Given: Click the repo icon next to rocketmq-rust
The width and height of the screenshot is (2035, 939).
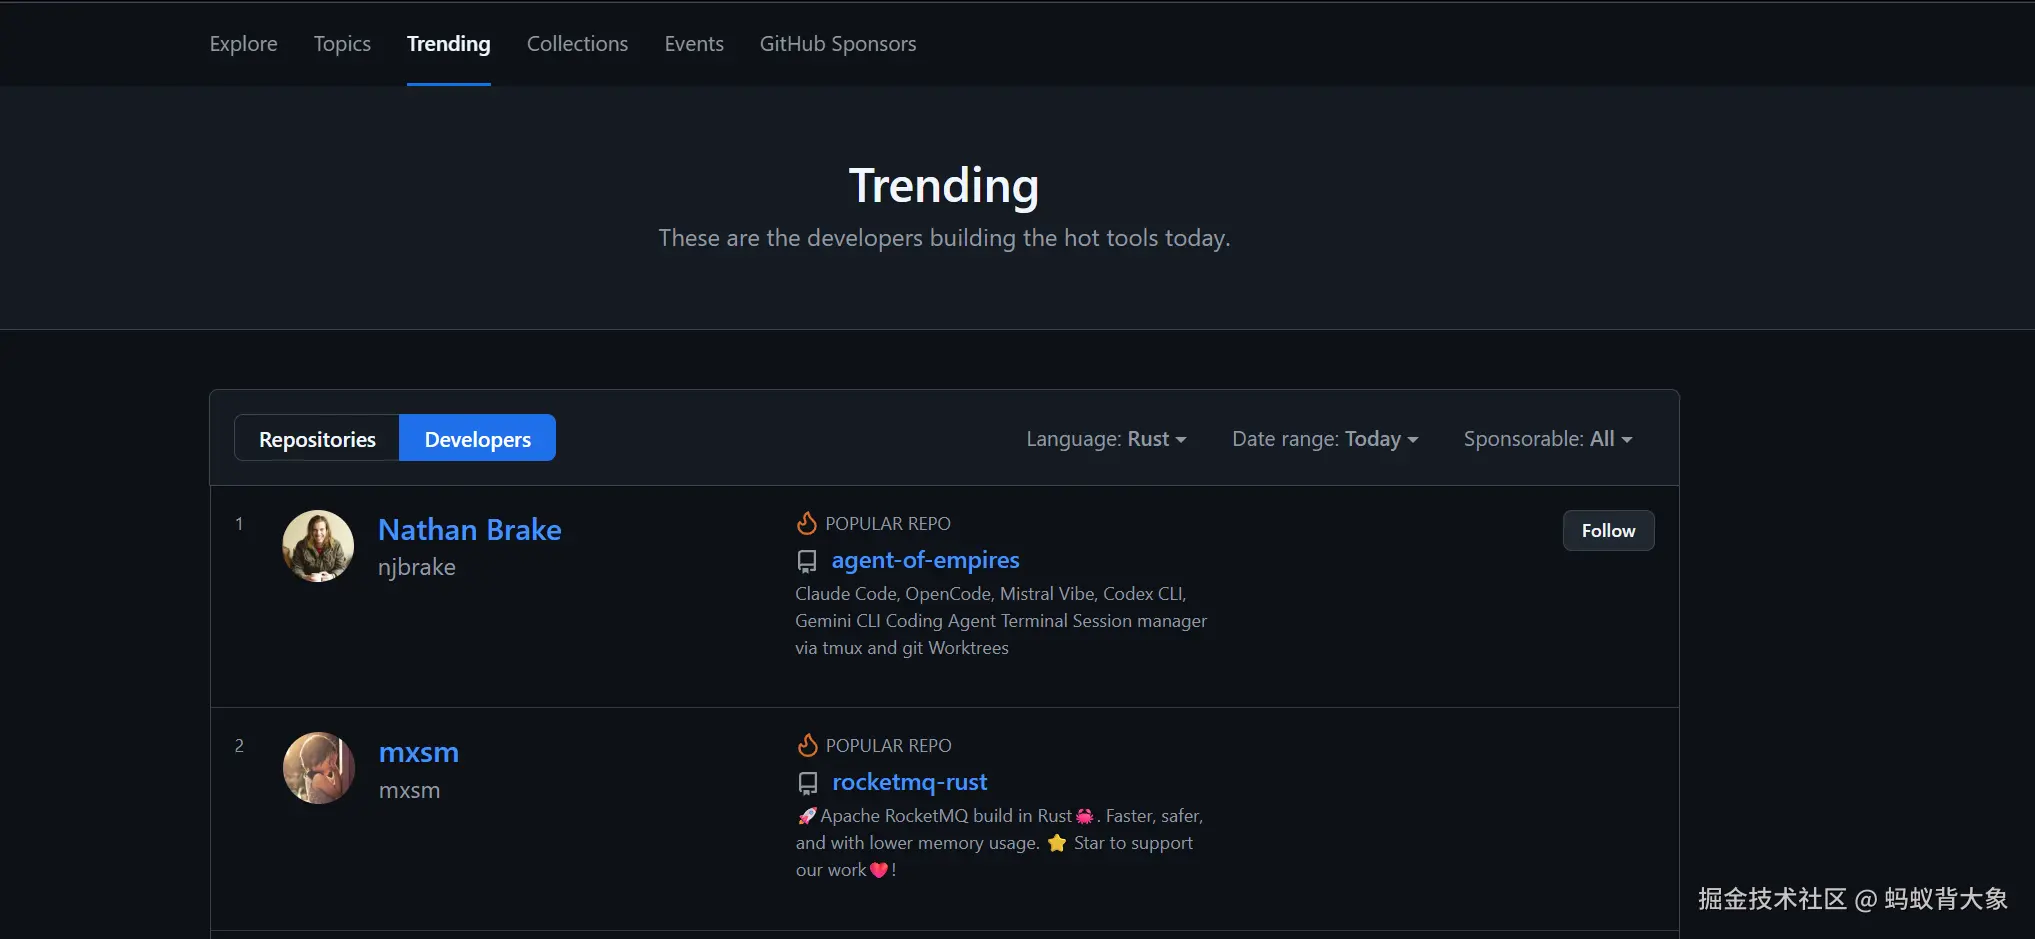Looking at the screenshot, I should tap(807, 783).
